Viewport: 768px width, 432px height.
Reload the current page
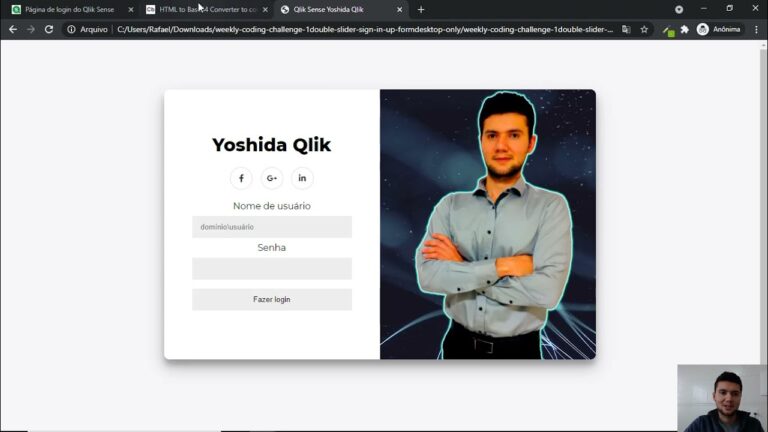tap(48, 29)
